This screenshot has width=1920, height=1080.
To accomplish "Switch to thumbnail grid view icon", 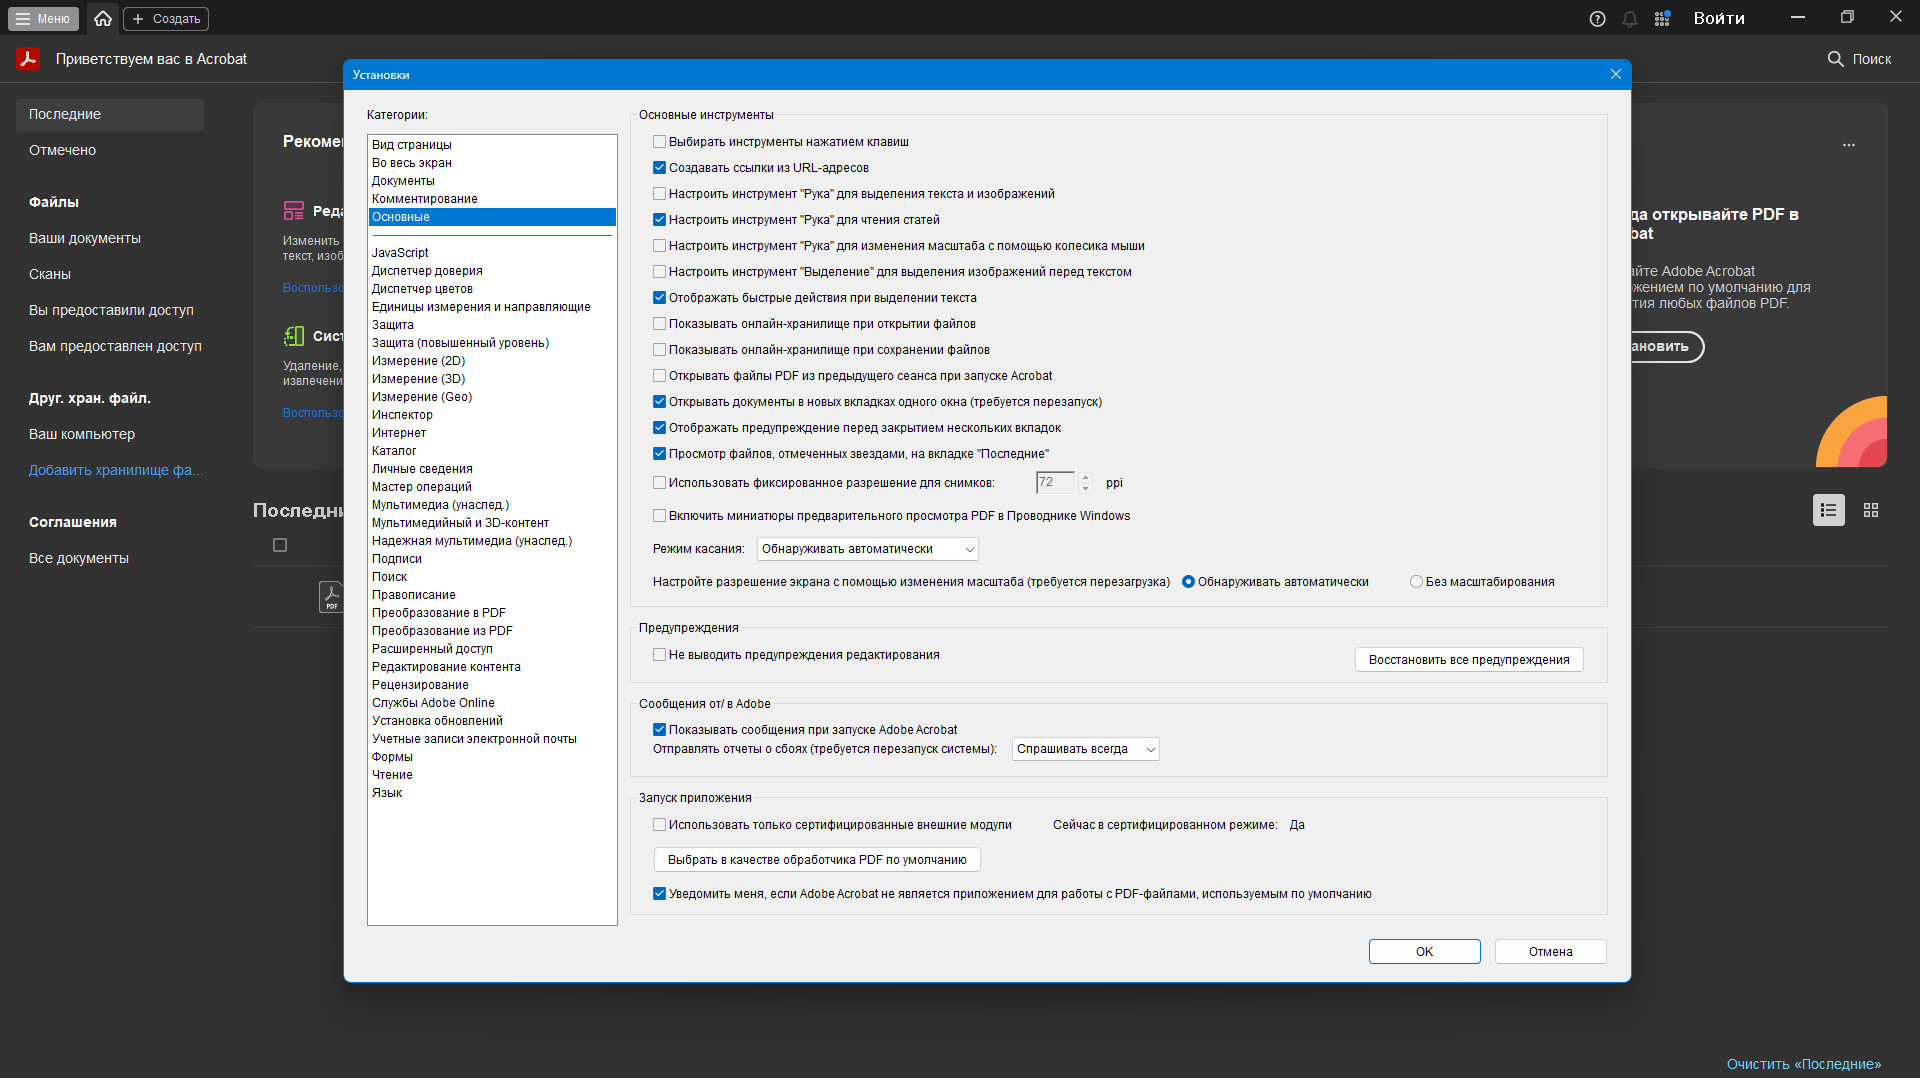I will [1871, 510].
